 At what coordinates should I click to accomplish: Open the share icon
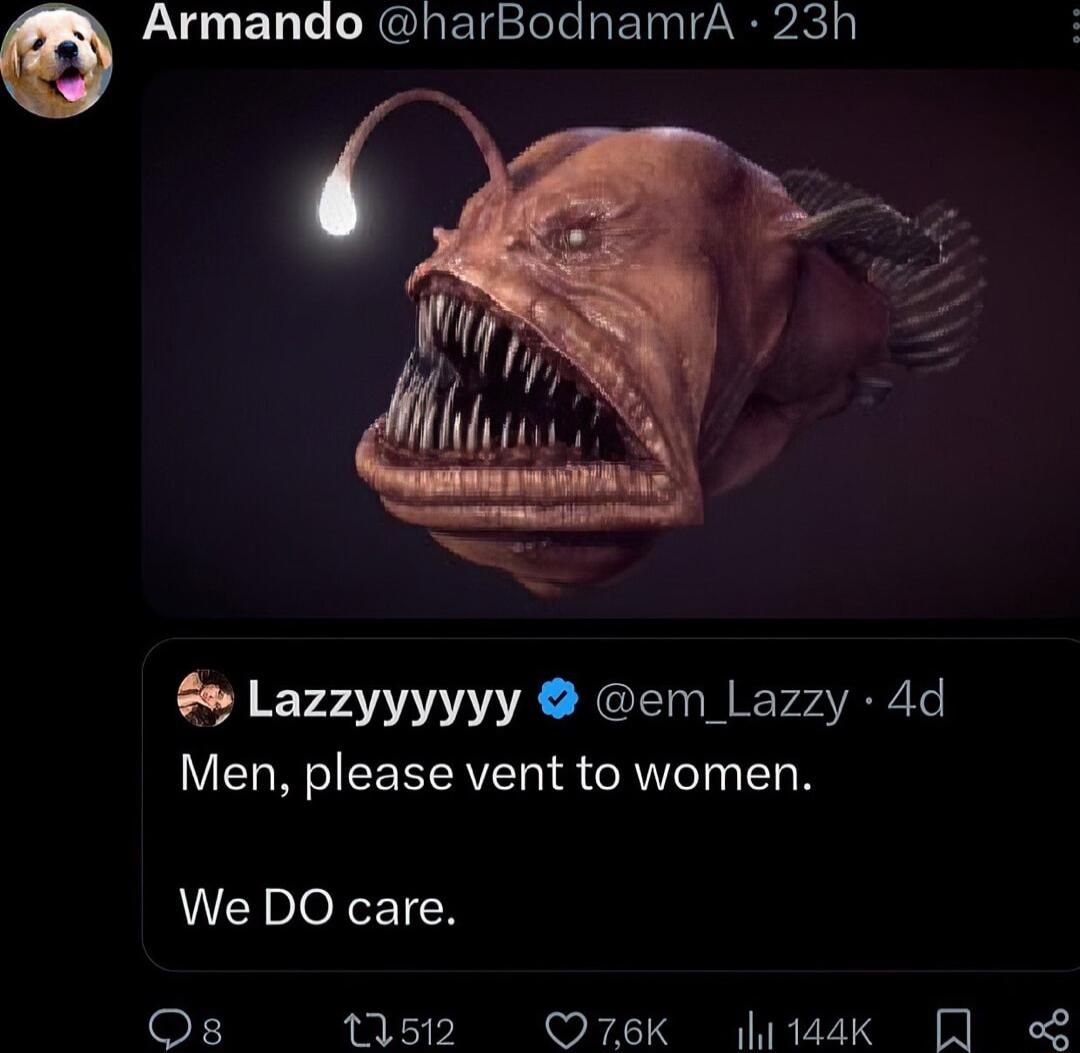click(1048, 1030)
